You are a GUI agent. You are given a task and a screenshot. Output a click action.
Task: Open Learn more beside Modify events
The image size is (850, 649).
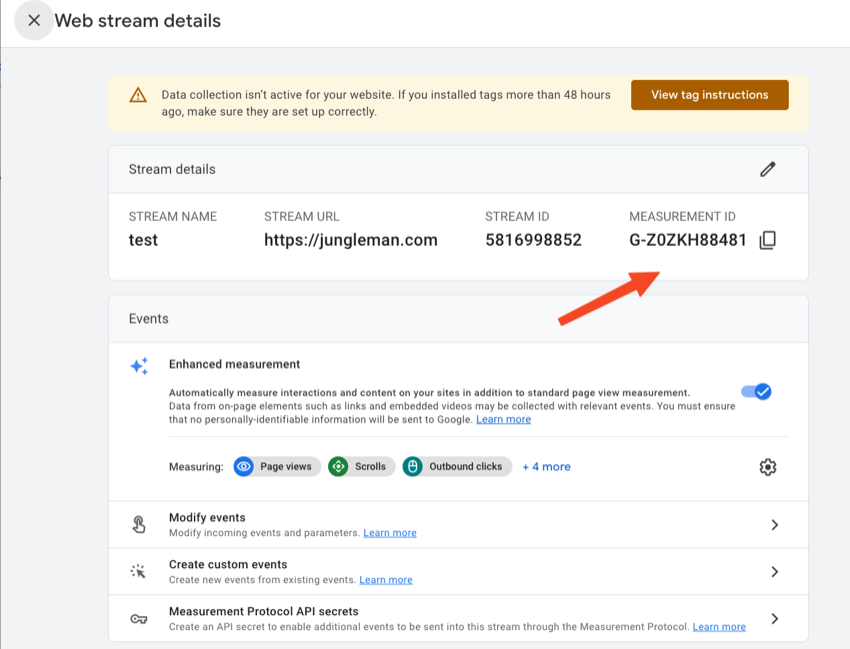(x=389, y=532)
